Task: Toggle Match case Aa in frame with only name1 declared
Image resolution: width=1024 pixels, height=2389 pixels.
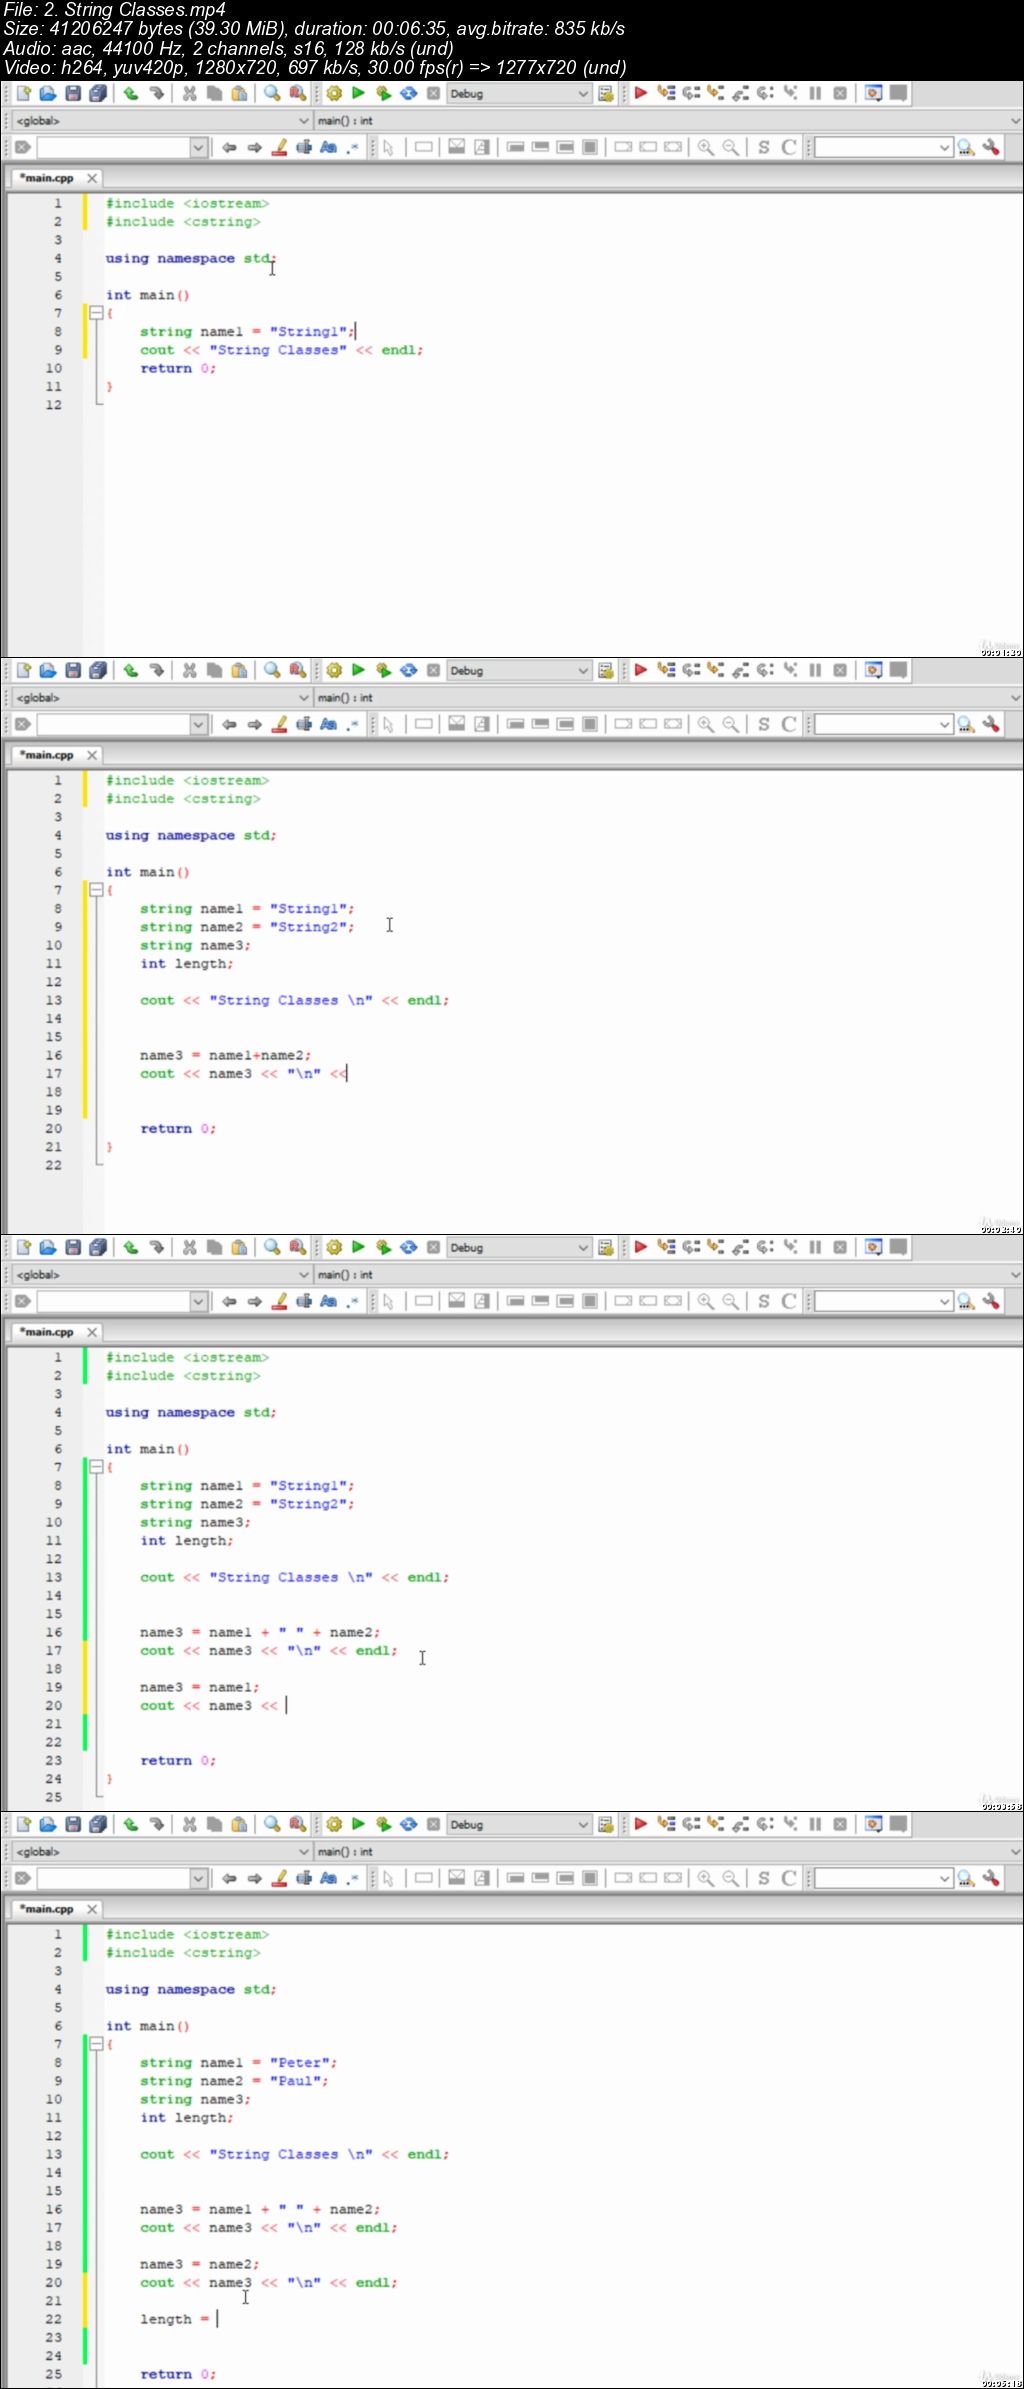Action: (x=329, y=147)
